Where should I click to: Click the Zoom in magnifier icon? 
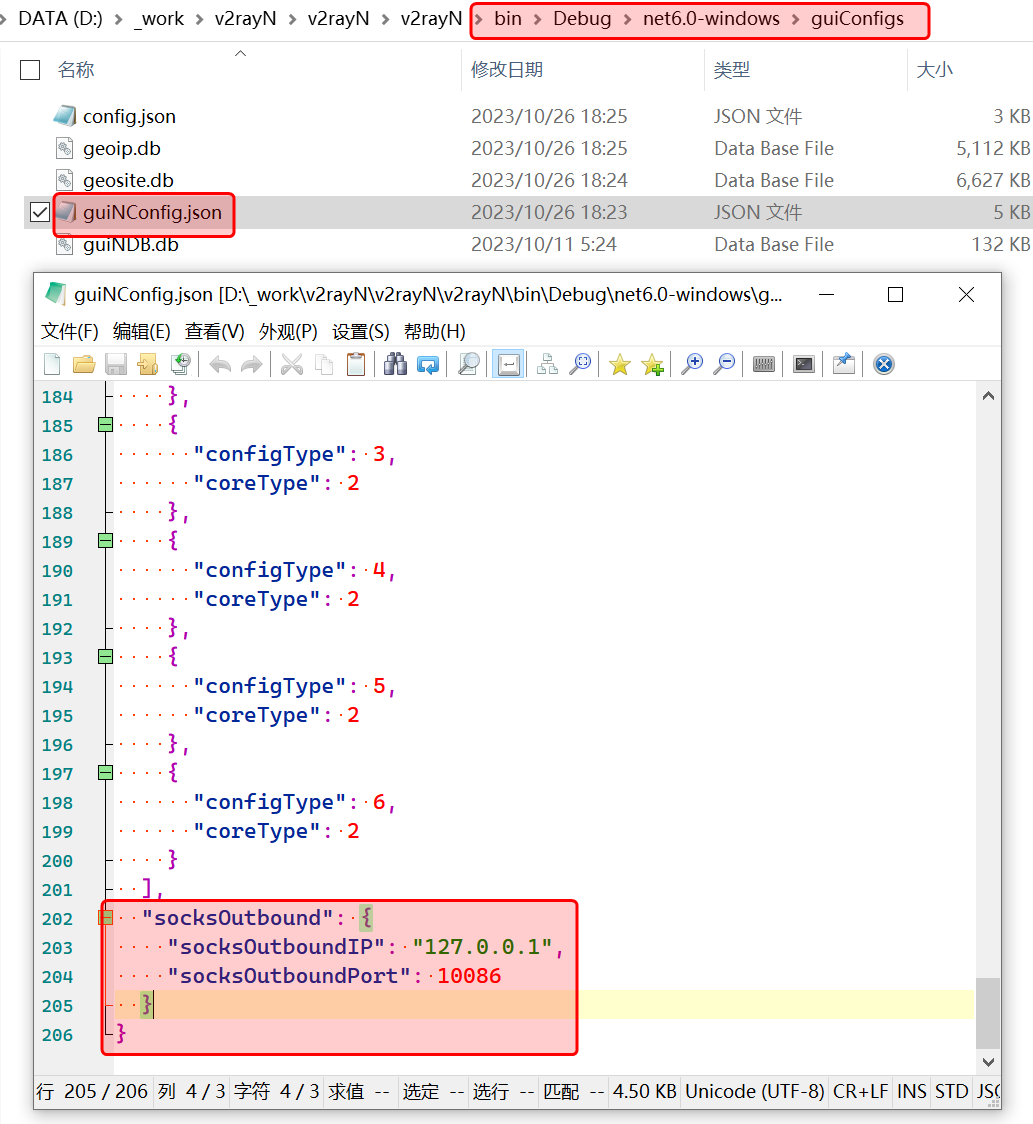[x=691, y=365]
